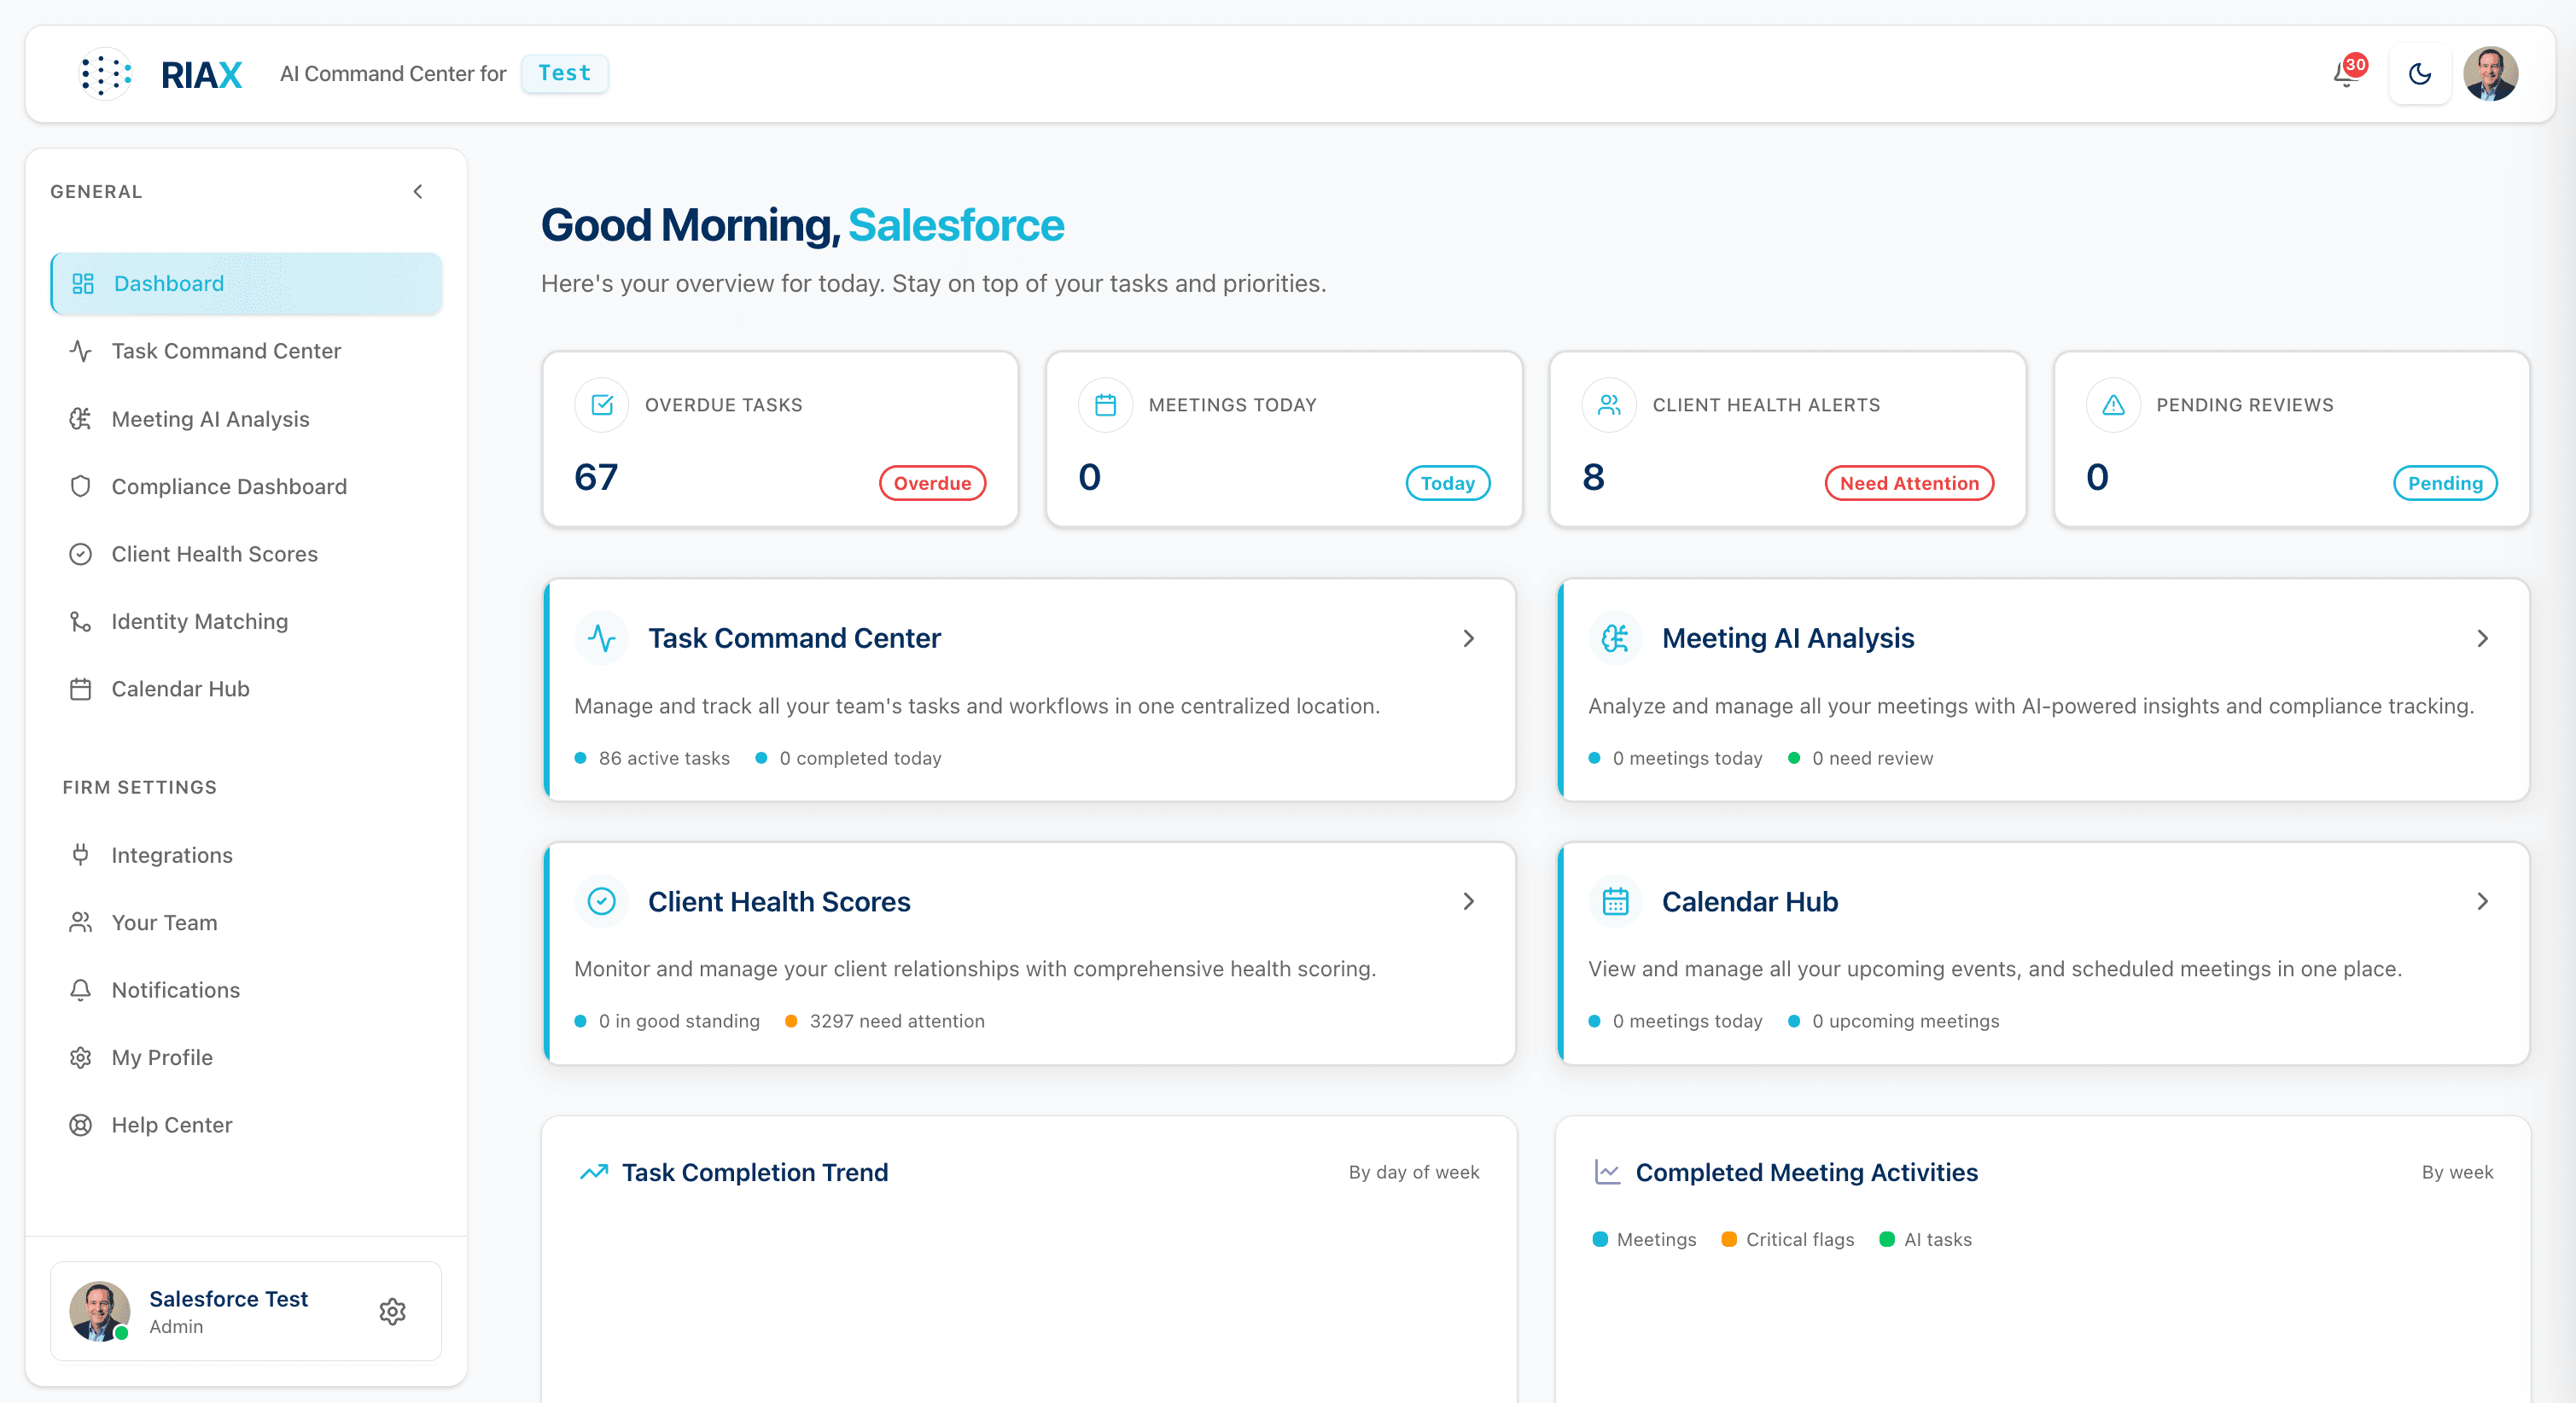Expand Calendar Hub card chevron
2576x1403 pixels.
point(2482,901)
